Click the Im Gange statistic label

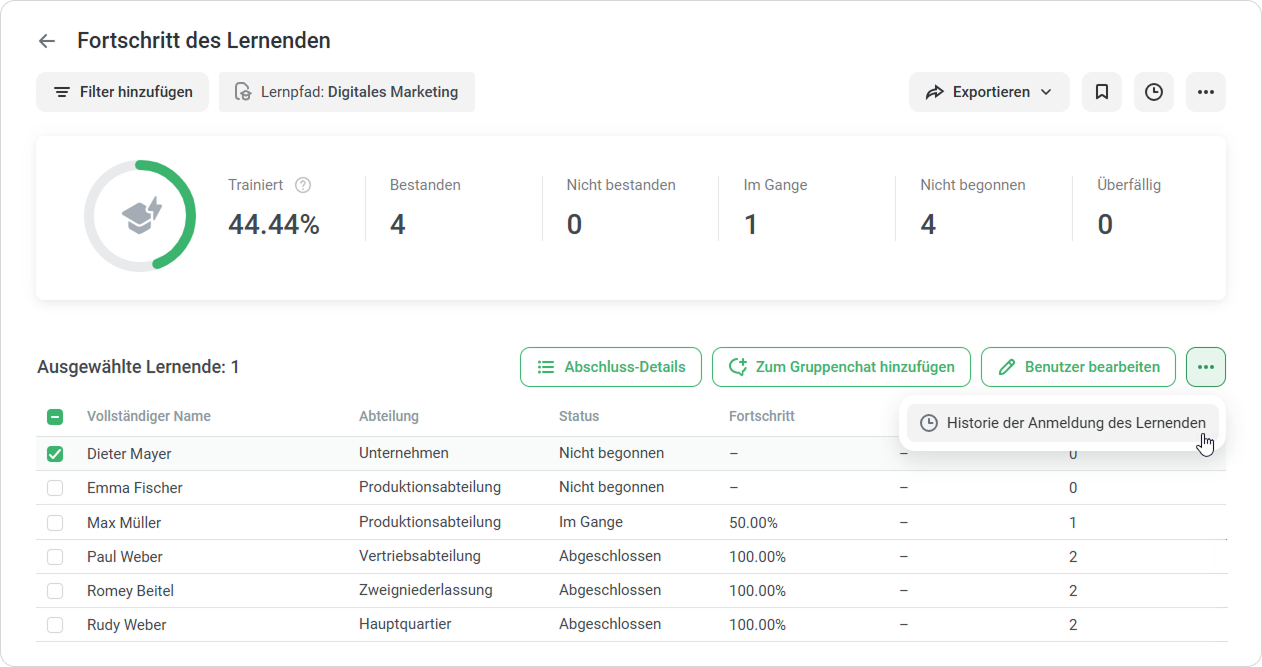tap(775, 185)
